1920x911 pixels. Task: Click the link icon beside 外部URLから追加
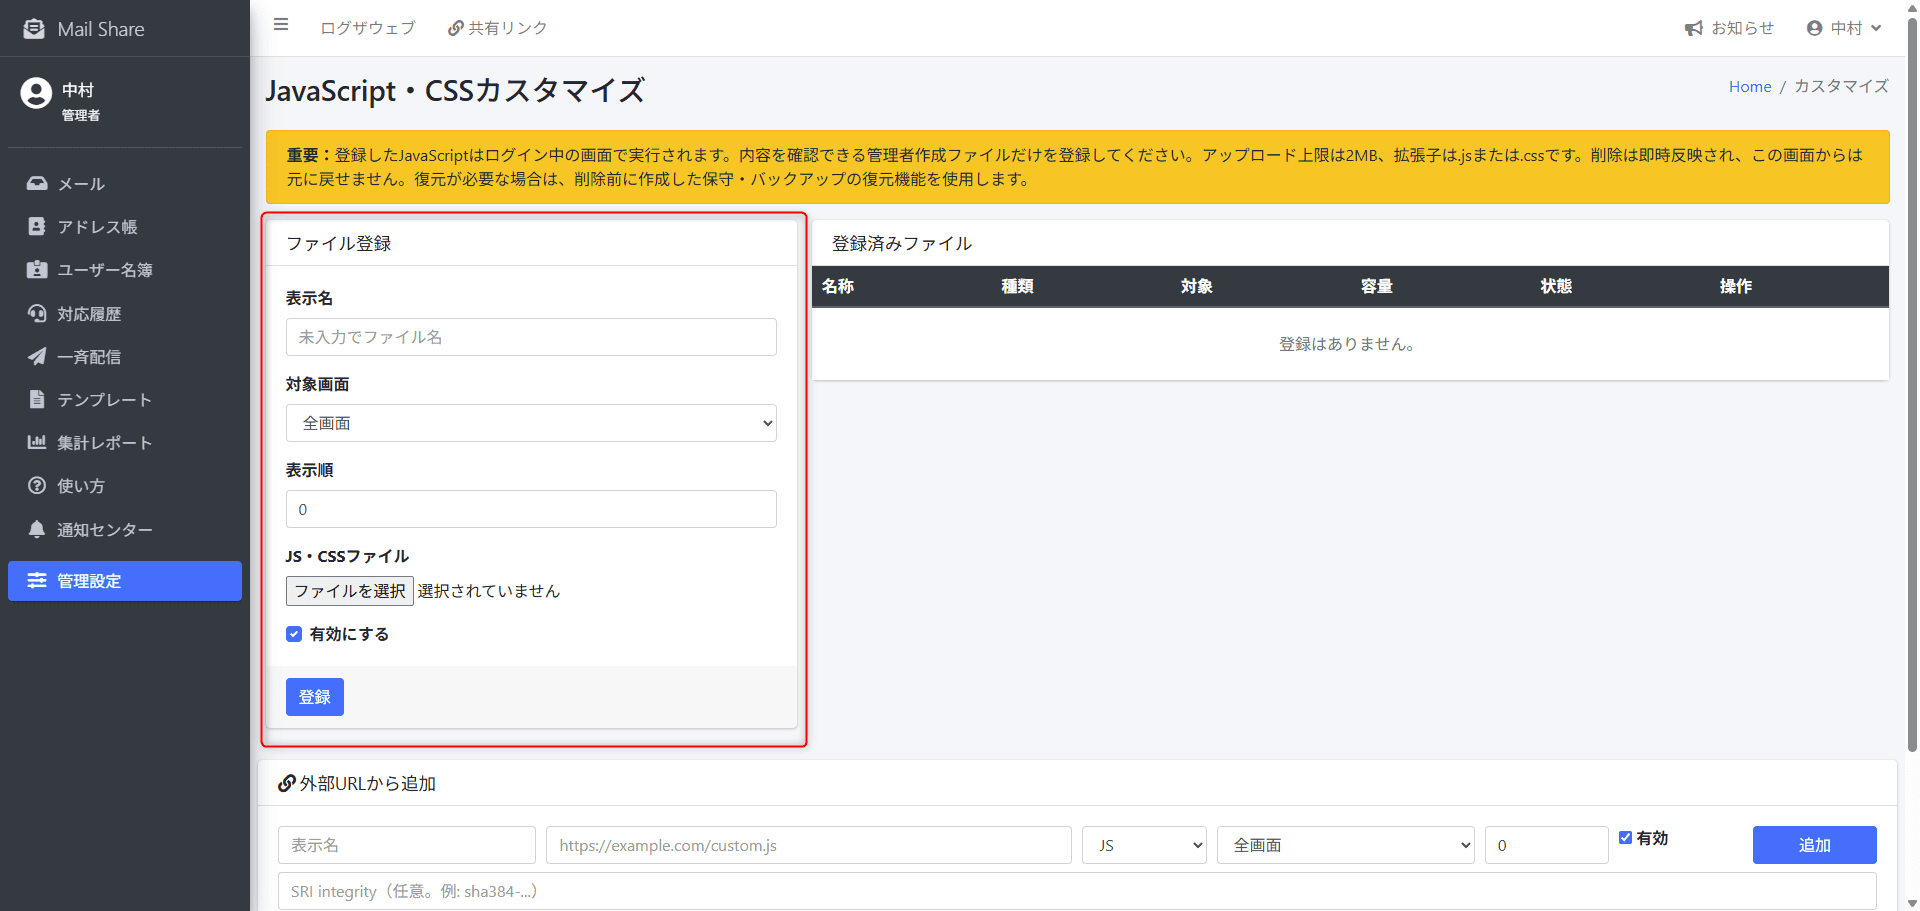pos(287,783)
